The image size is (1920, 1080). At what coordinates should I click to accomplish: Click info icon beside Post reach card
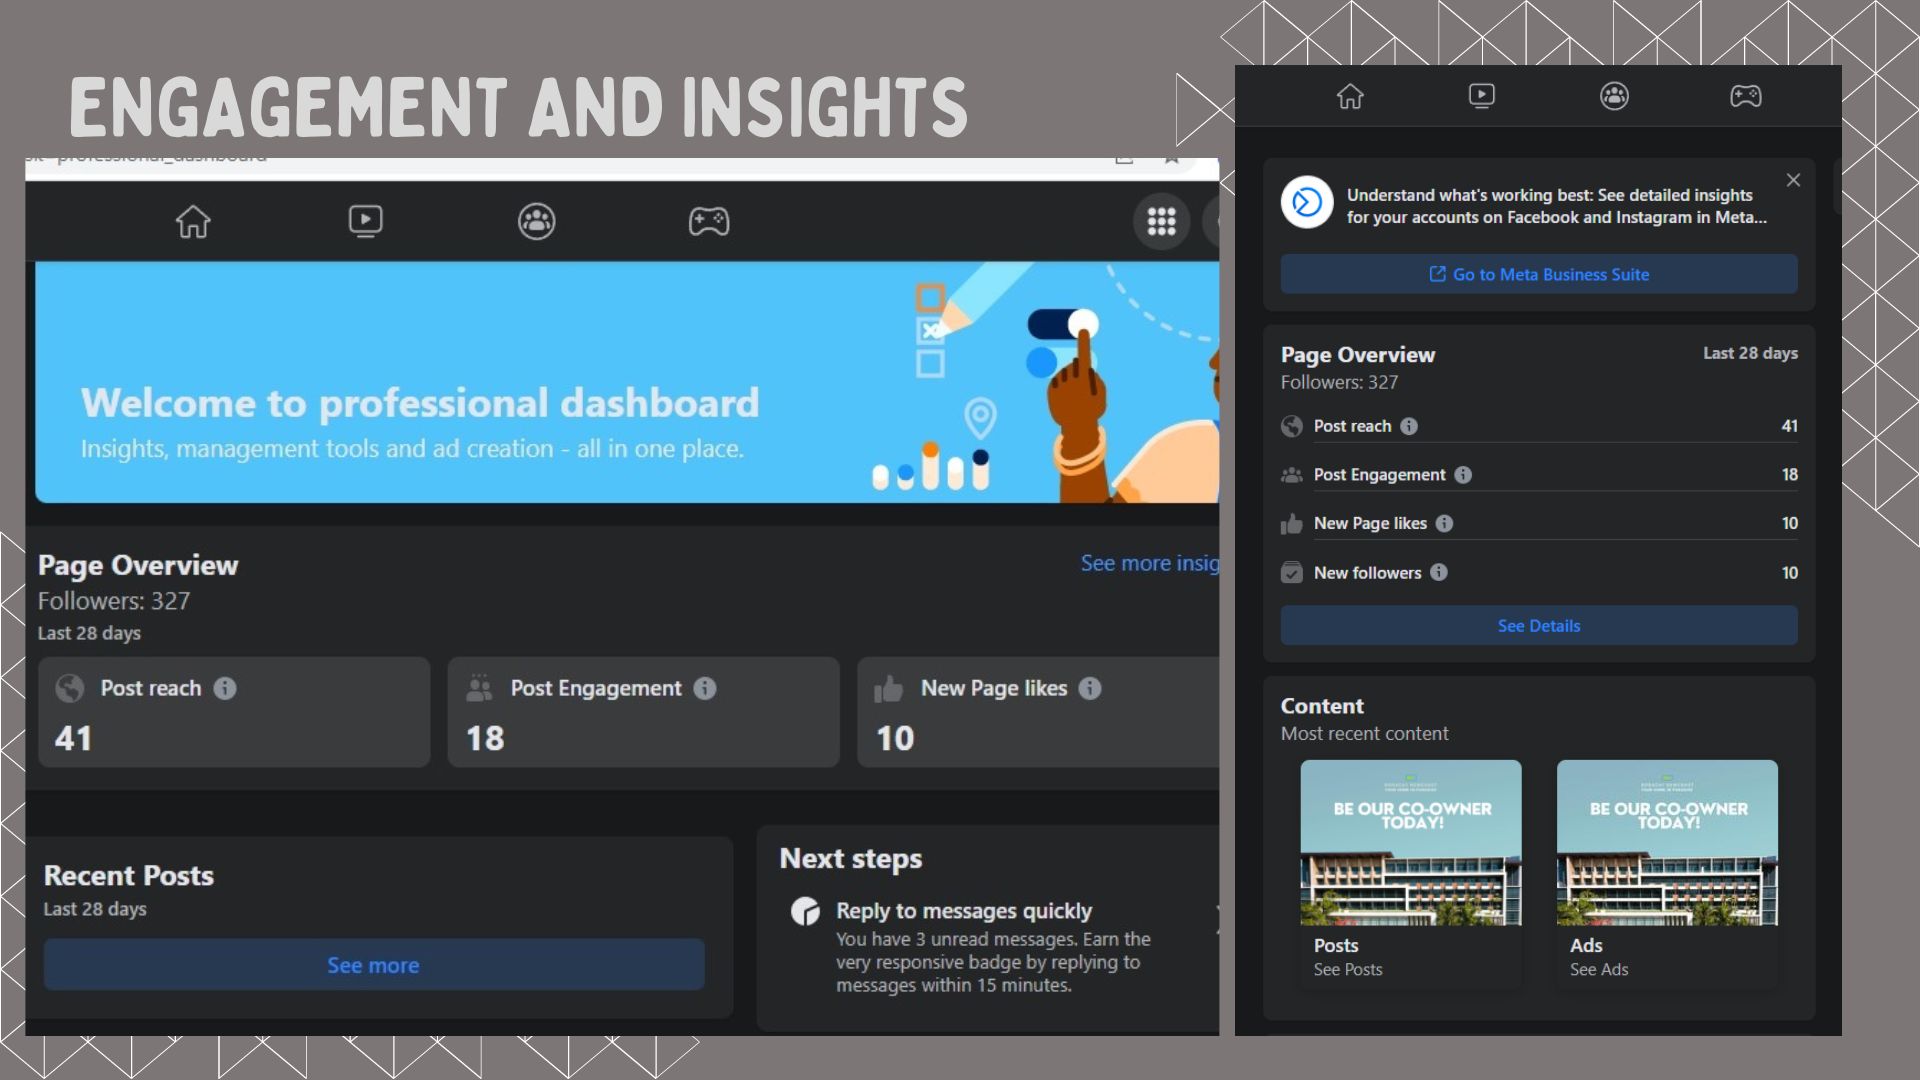coord(225,688)
